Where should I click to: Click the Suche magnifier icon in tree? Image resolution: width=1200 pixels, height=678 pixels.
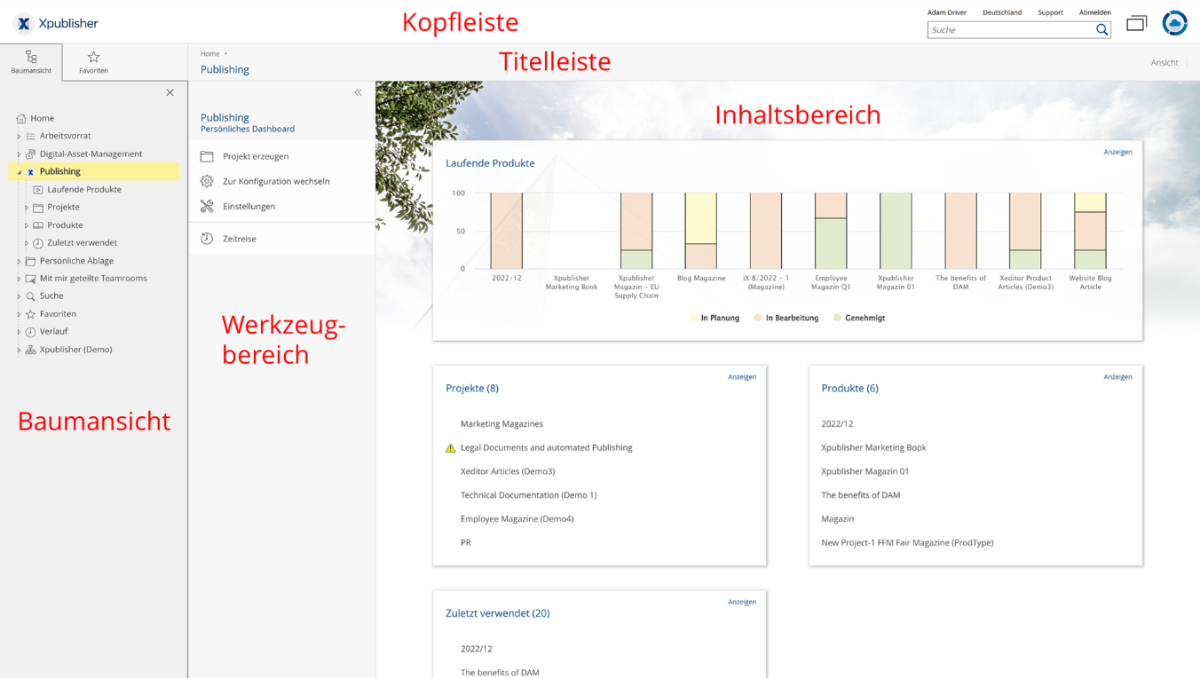point(31,296)
